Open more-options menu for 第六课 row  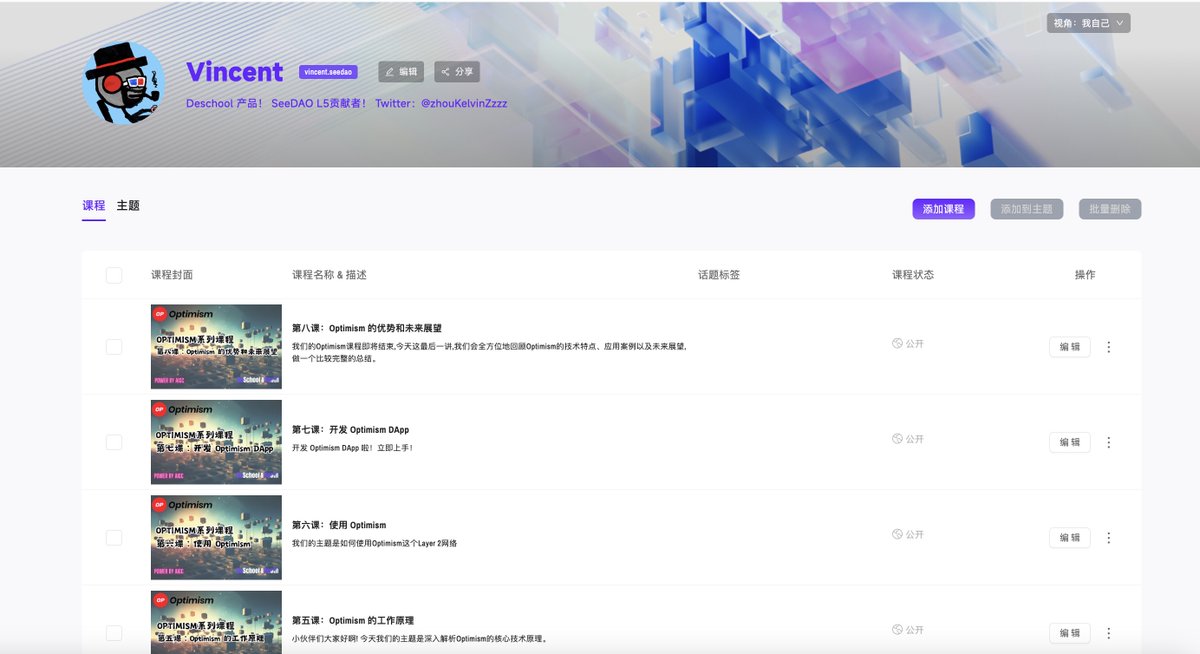[1108, 538]
